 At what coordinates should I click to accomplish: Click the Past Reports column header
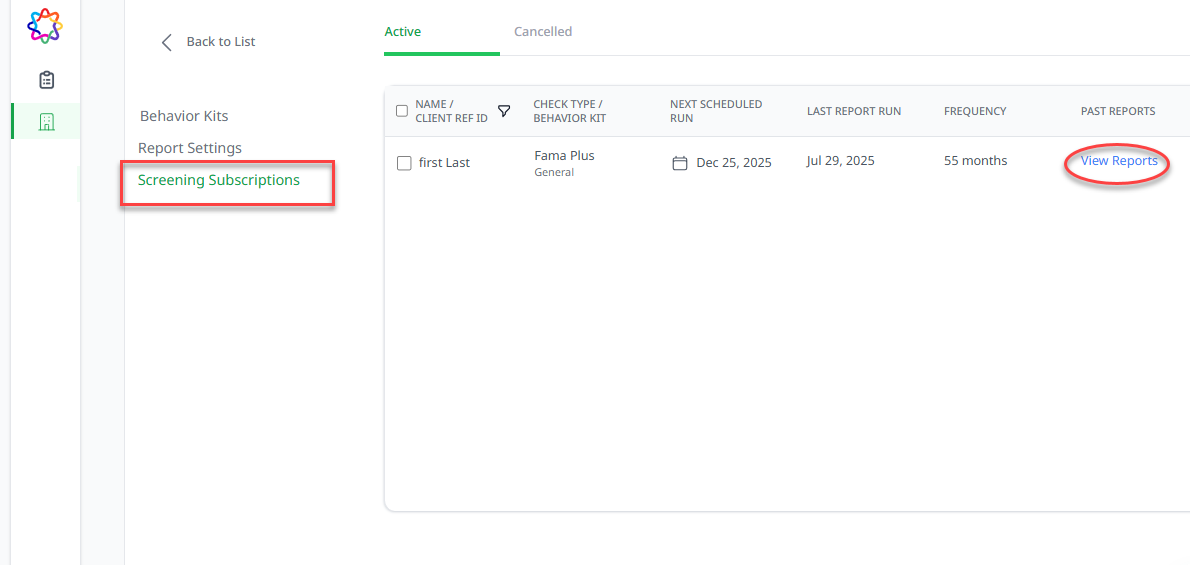[x=1118, y=112]
